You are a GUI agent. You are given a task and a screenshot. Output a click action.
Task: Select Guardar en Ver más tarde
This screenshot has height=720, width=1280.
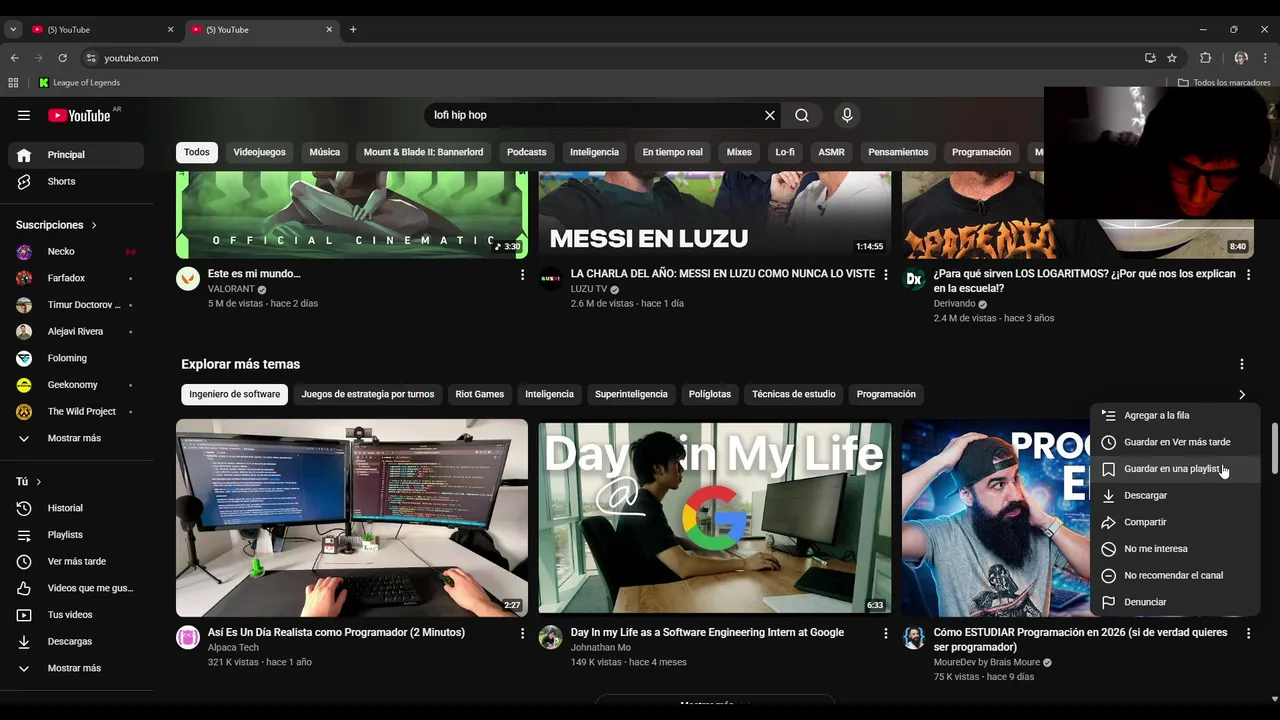[x=1174, y=442]
